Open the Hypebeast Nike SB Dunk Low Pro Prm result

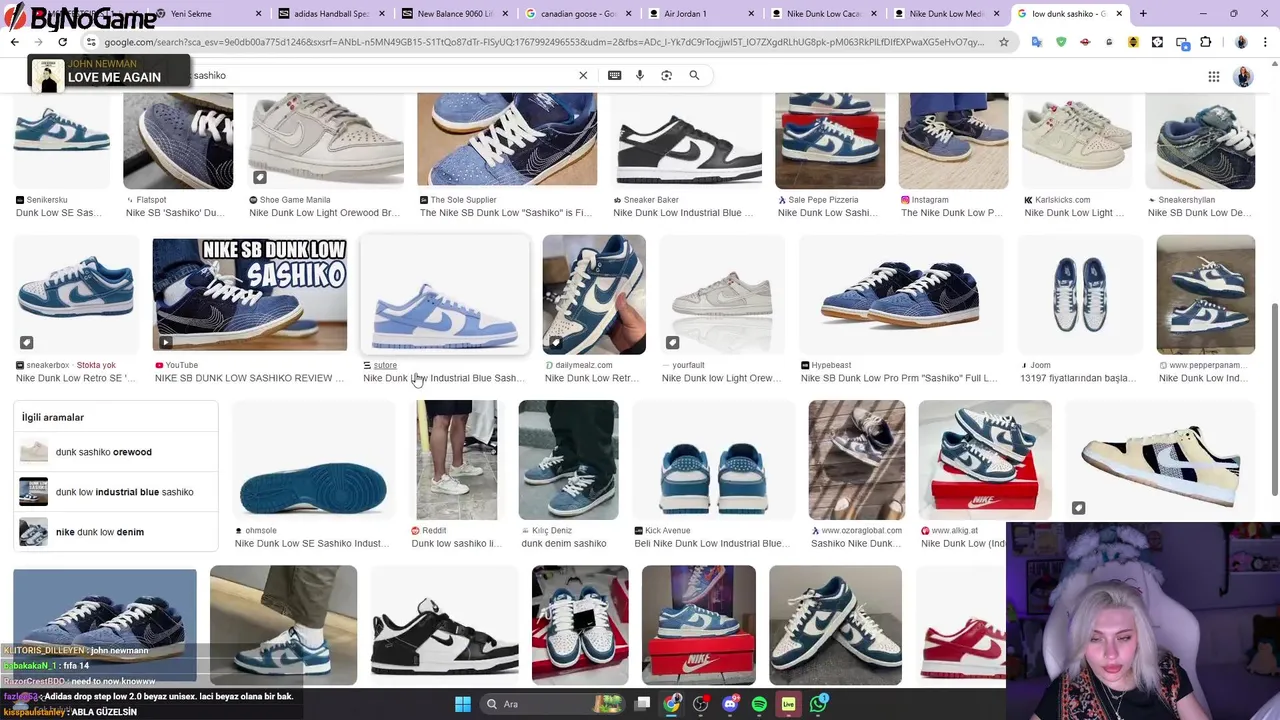(x=899, y=378)
